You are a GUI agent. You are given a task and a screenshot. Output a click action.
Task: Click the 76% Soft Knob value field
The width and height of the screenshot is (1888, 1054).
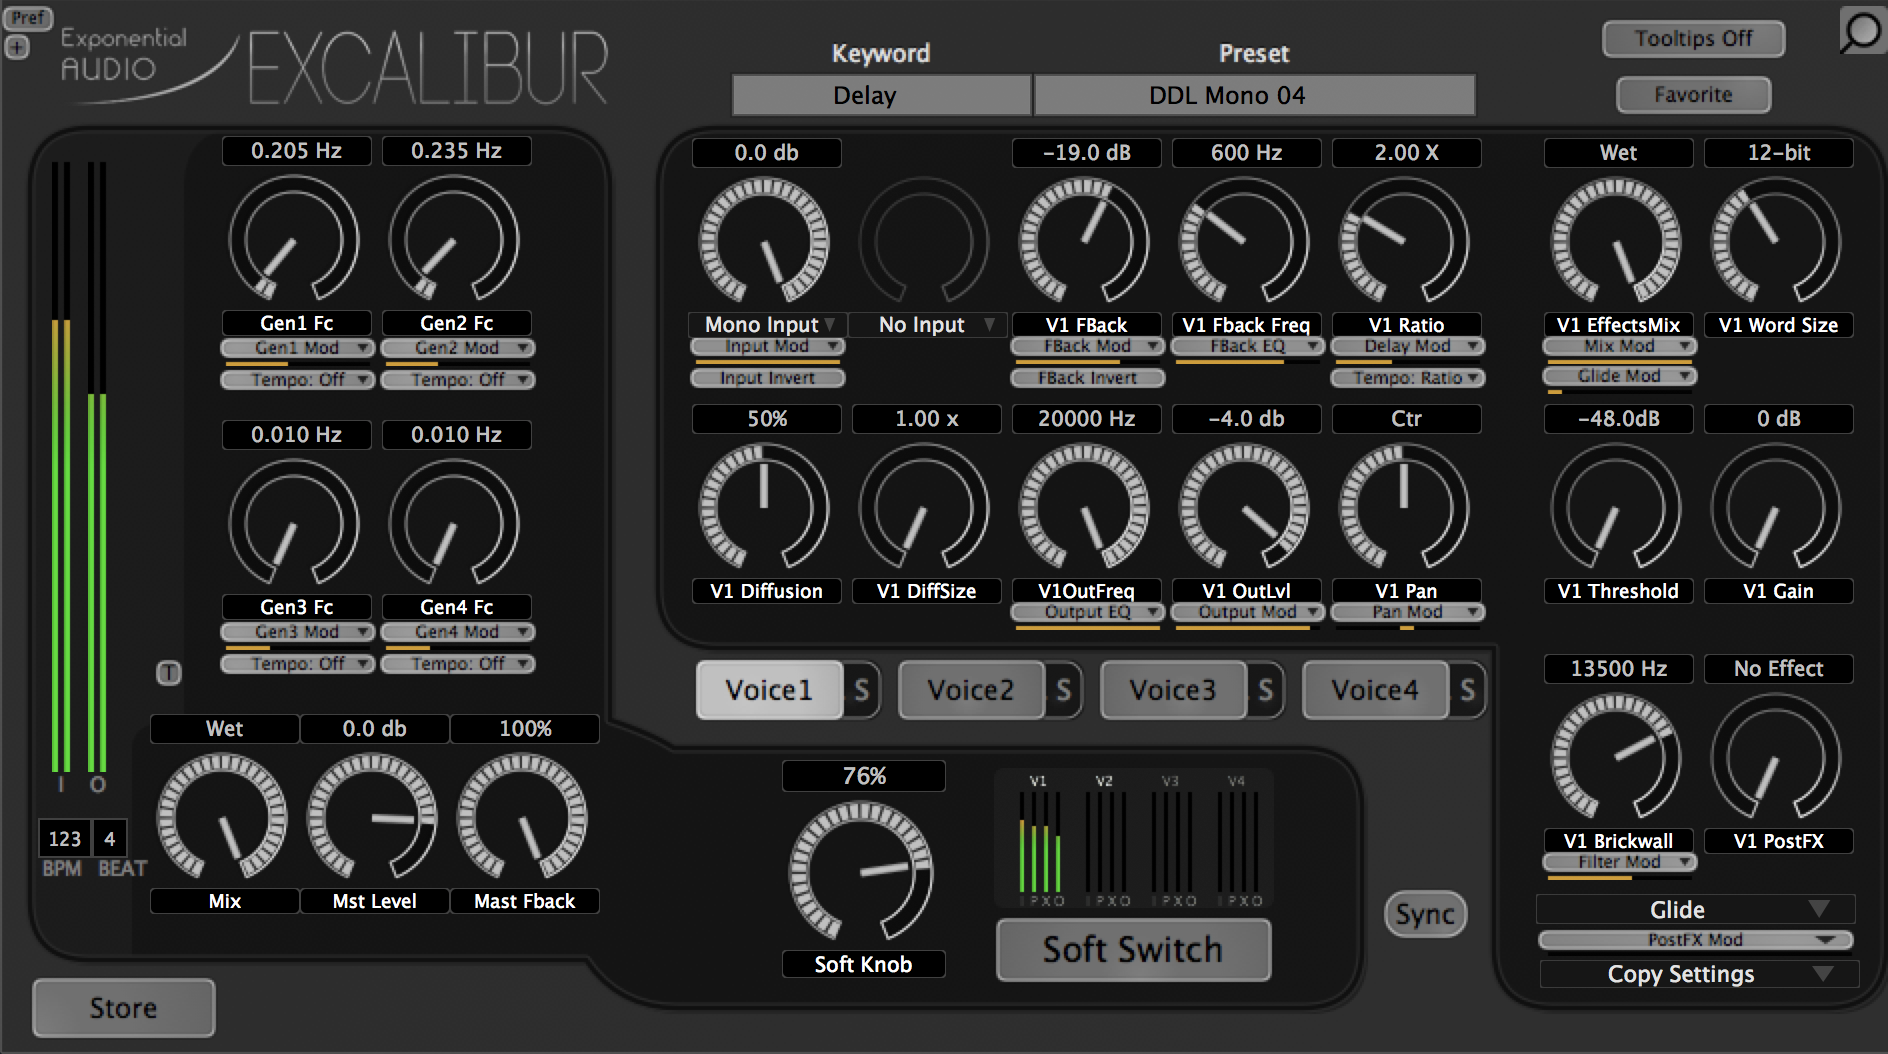tap(864, 776)
